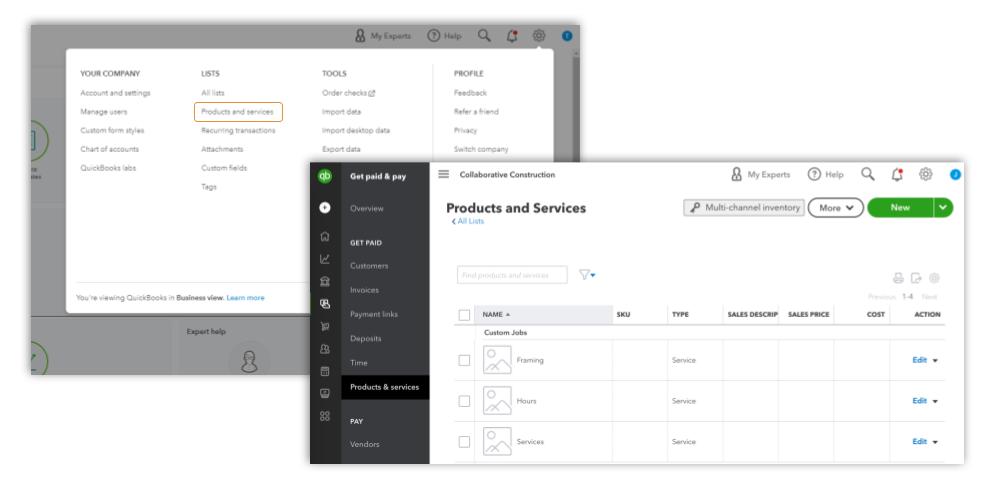Expand Edit action arrow for Framing

[x=935, y=360]
